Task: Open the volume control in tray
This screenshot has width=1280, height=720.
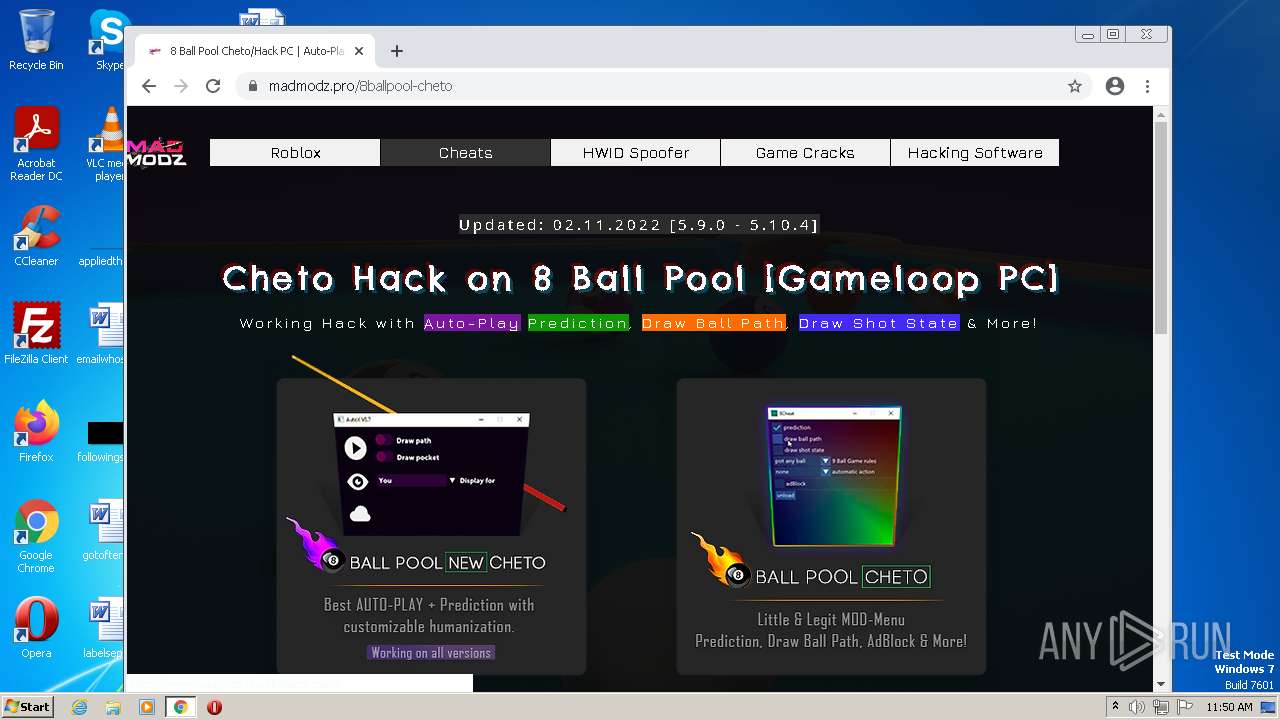Action: pyautogui.click(x=1137, y=707)
